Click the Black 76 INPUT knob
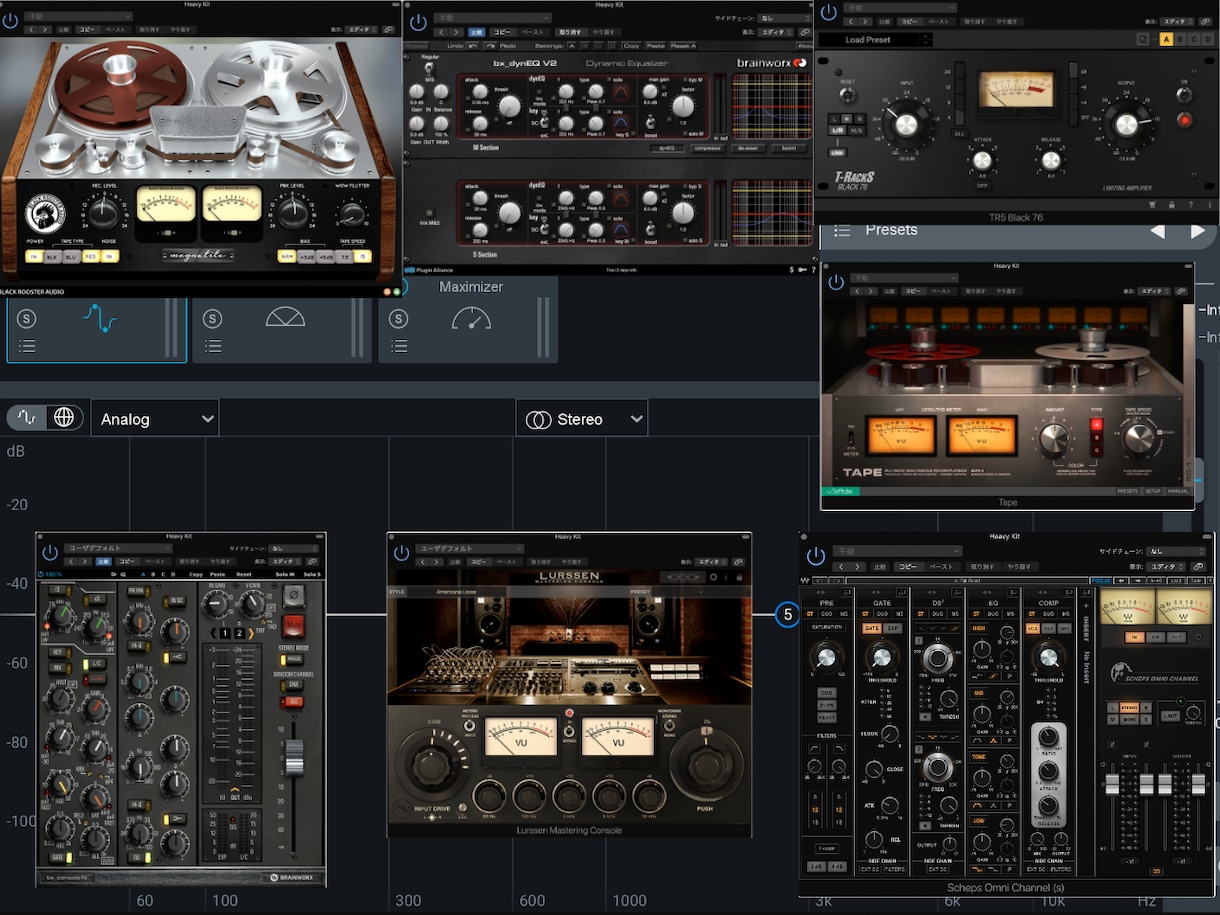This screenshot has width=1220, height=915. click(906, 124)
